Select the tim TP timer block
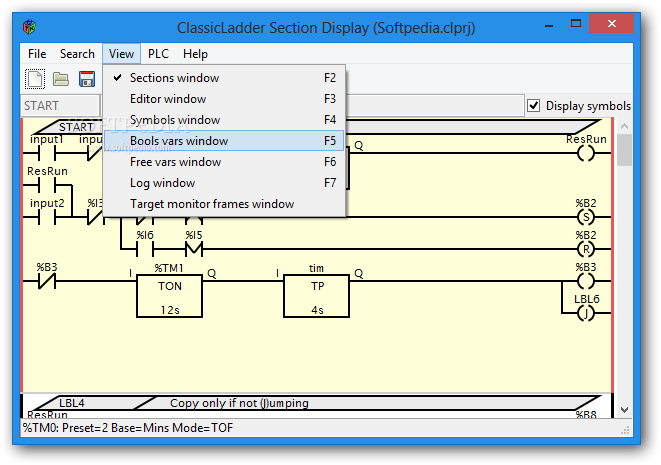Screen dimensions: 661x465 click(317, 296)
